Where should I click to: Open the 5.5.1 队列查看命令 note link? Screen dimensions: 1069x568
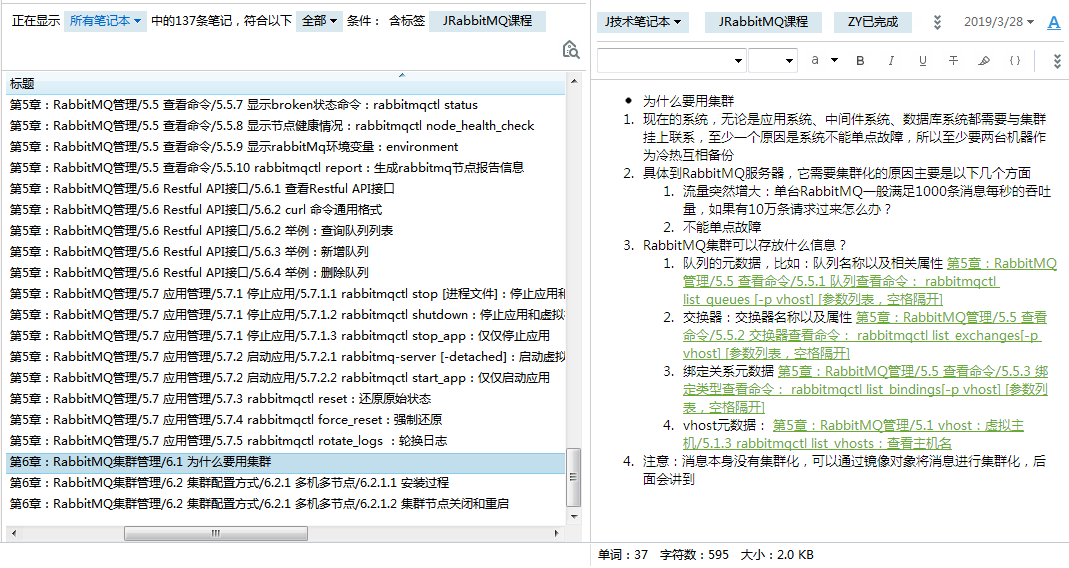(x=870, y=281)
